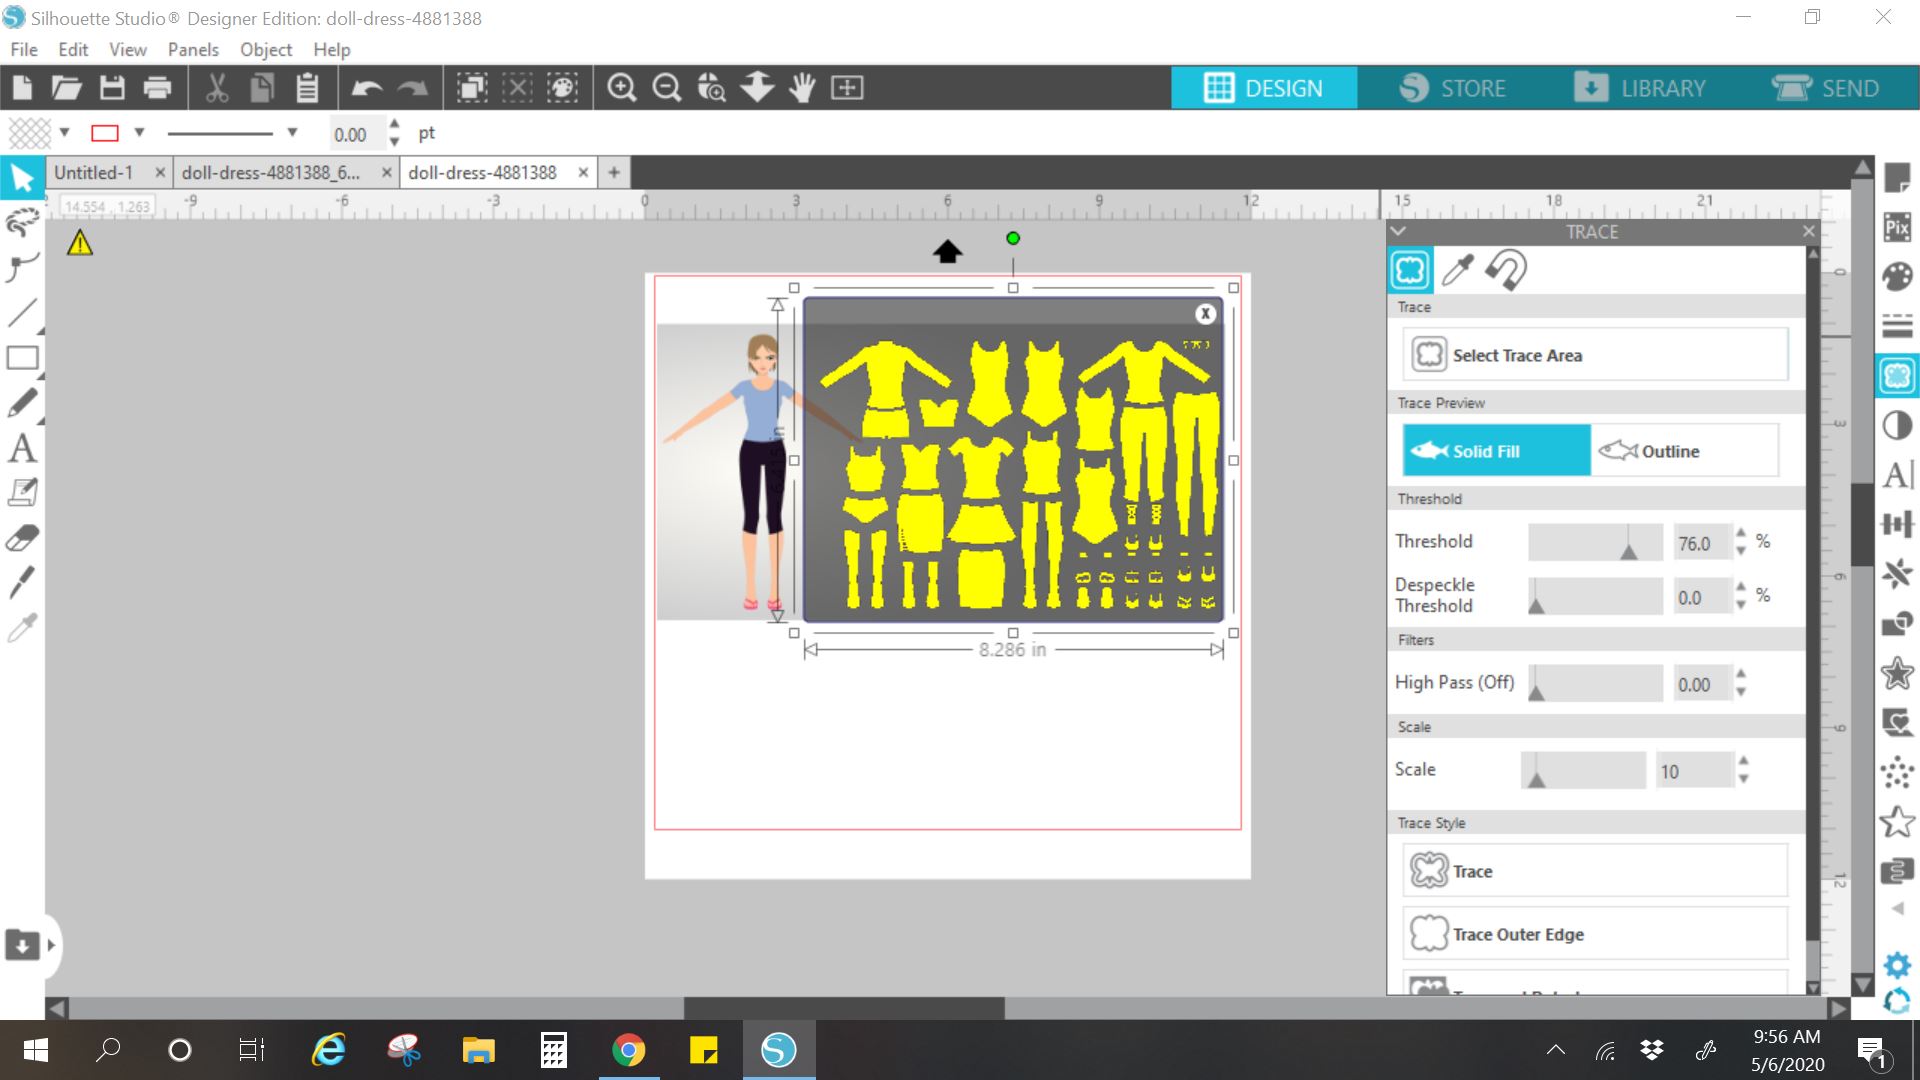Screen dimensions: 1920x1080
Task: Click the Open file folder icon
Action: tap(67, 88)
